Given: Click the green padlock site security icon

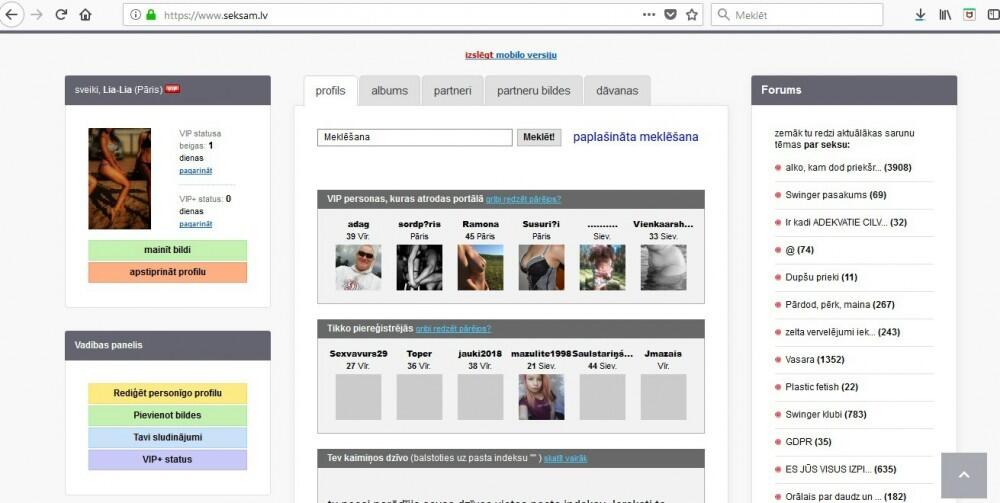Looking at the screenshot, I should coord(151,15).
